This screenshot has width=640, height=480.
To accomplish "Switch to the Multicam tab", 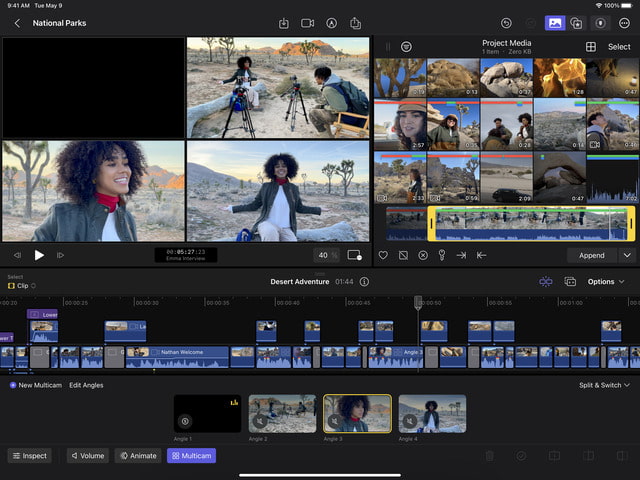I will pos(191,456).
